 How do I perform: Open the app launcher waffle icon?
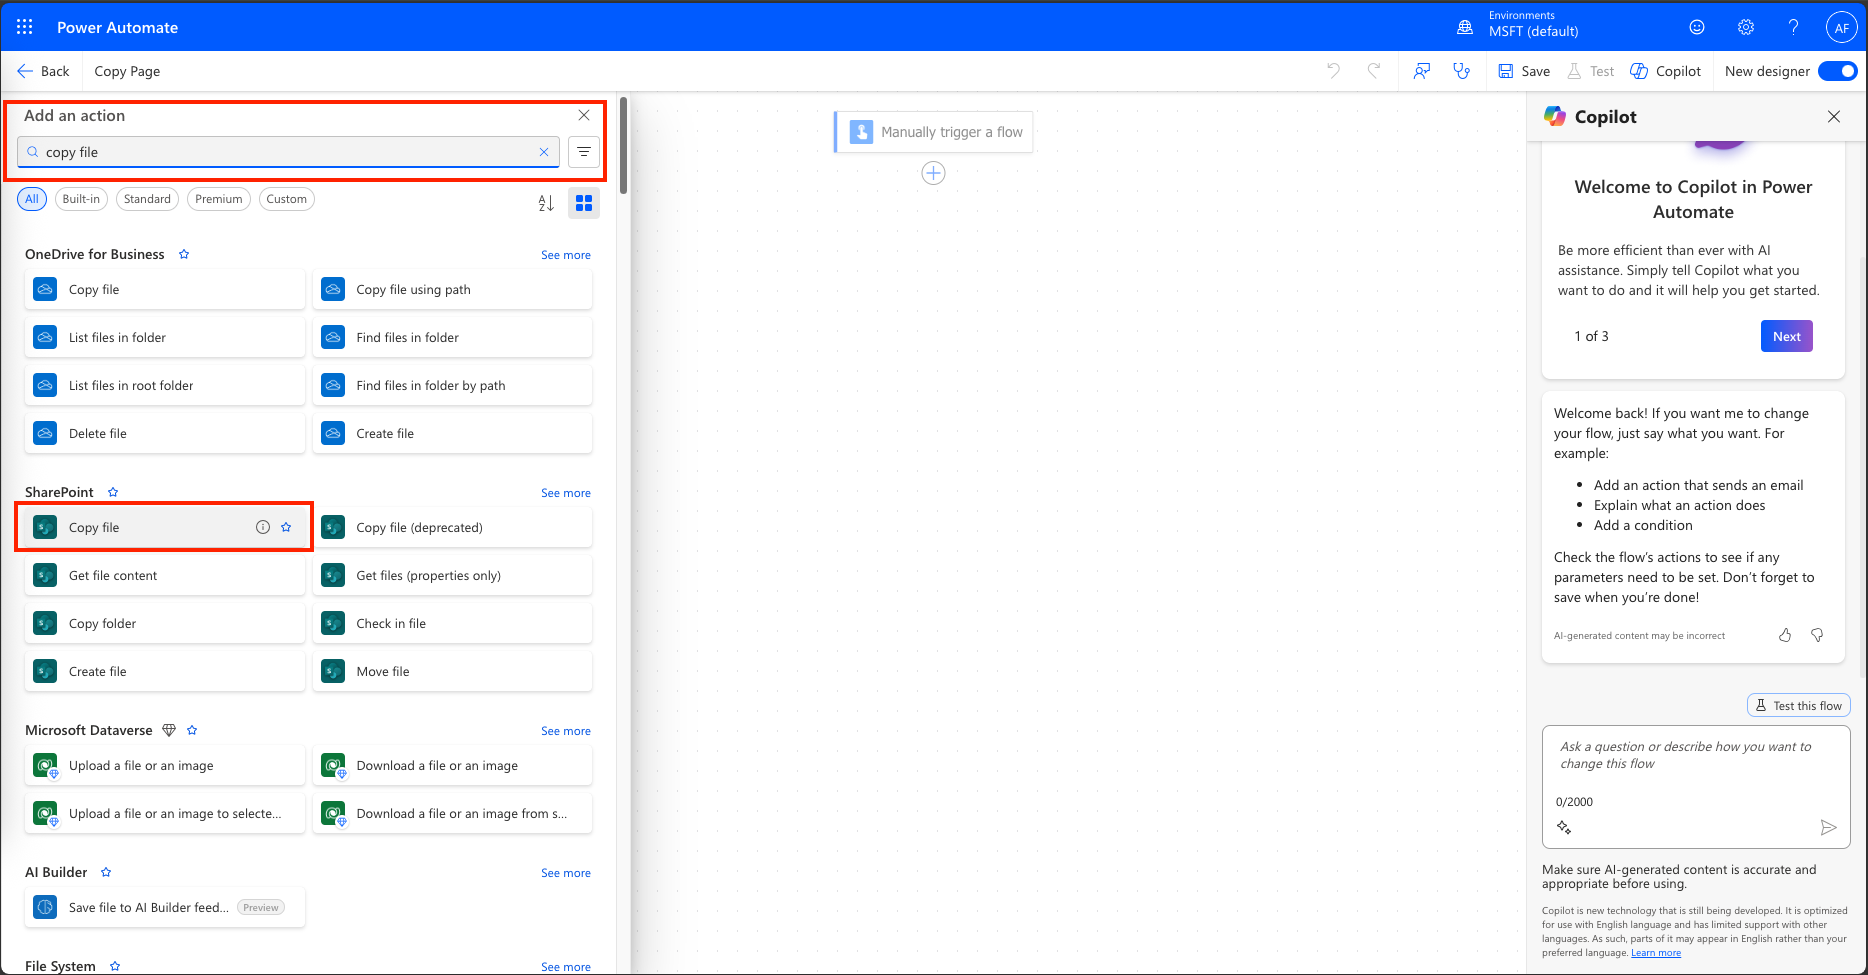[x=25, y=27]
